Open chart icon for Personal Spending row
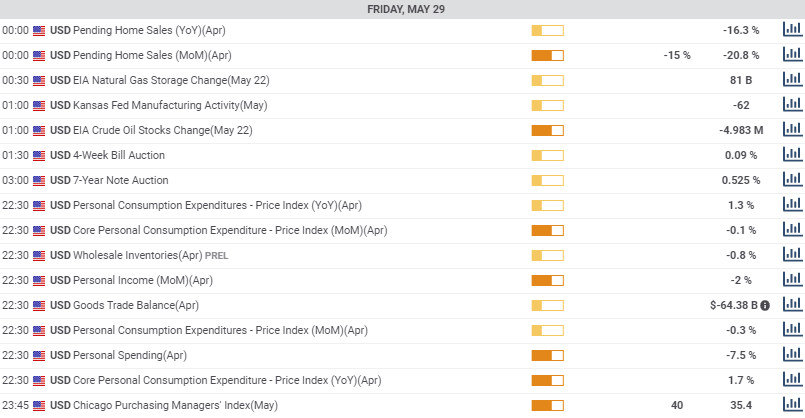 792,355
